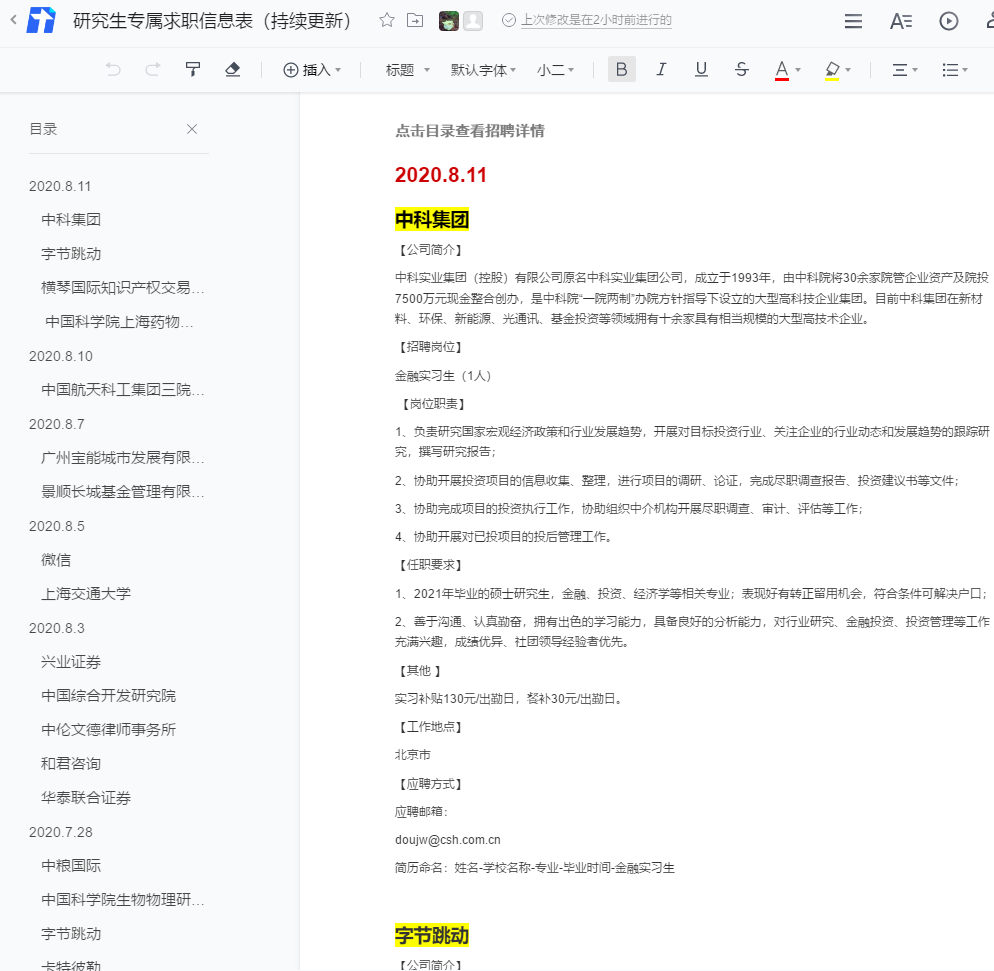Jump to 2020.7.28 in the outline
The image size is (994, 971).
click(x=61, y=832)
